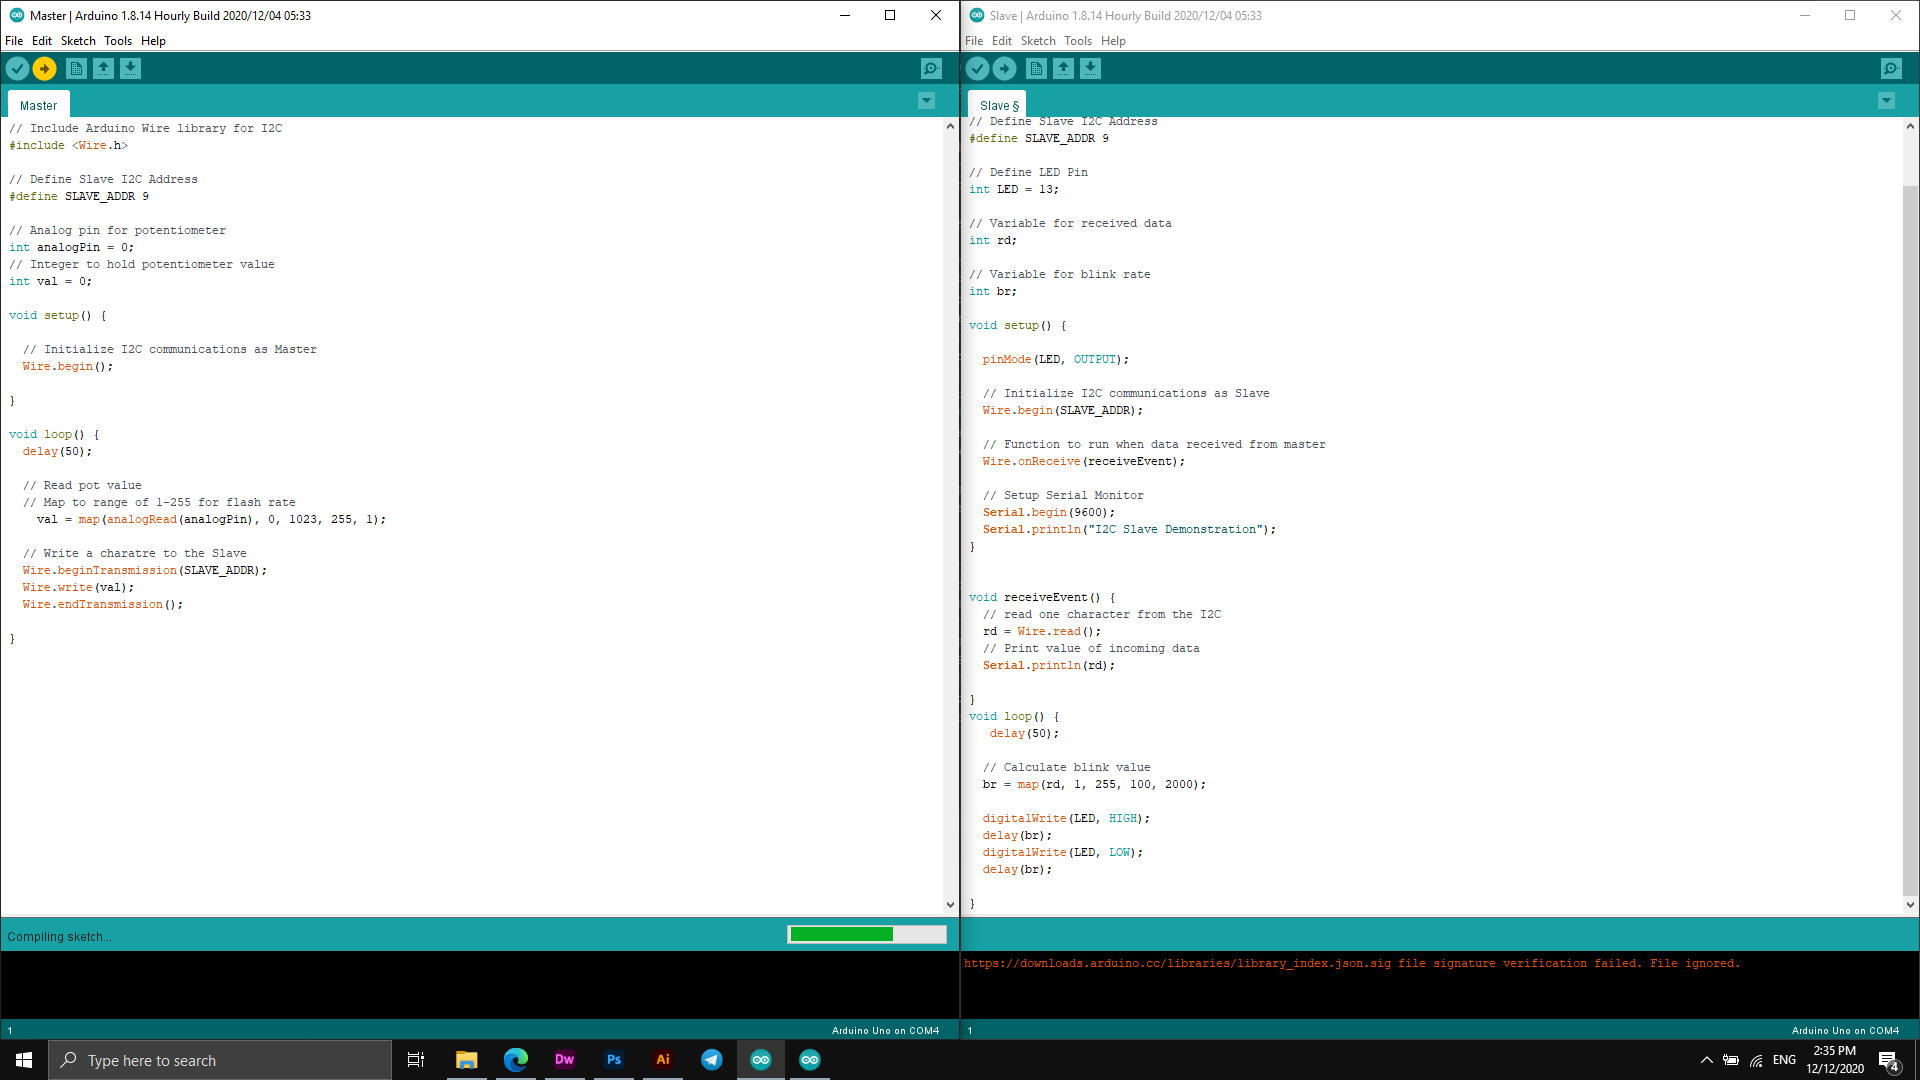The image size is (1920, 1080).
Task: Switch to second Arduino taskbar icon
Action: 809,1060
